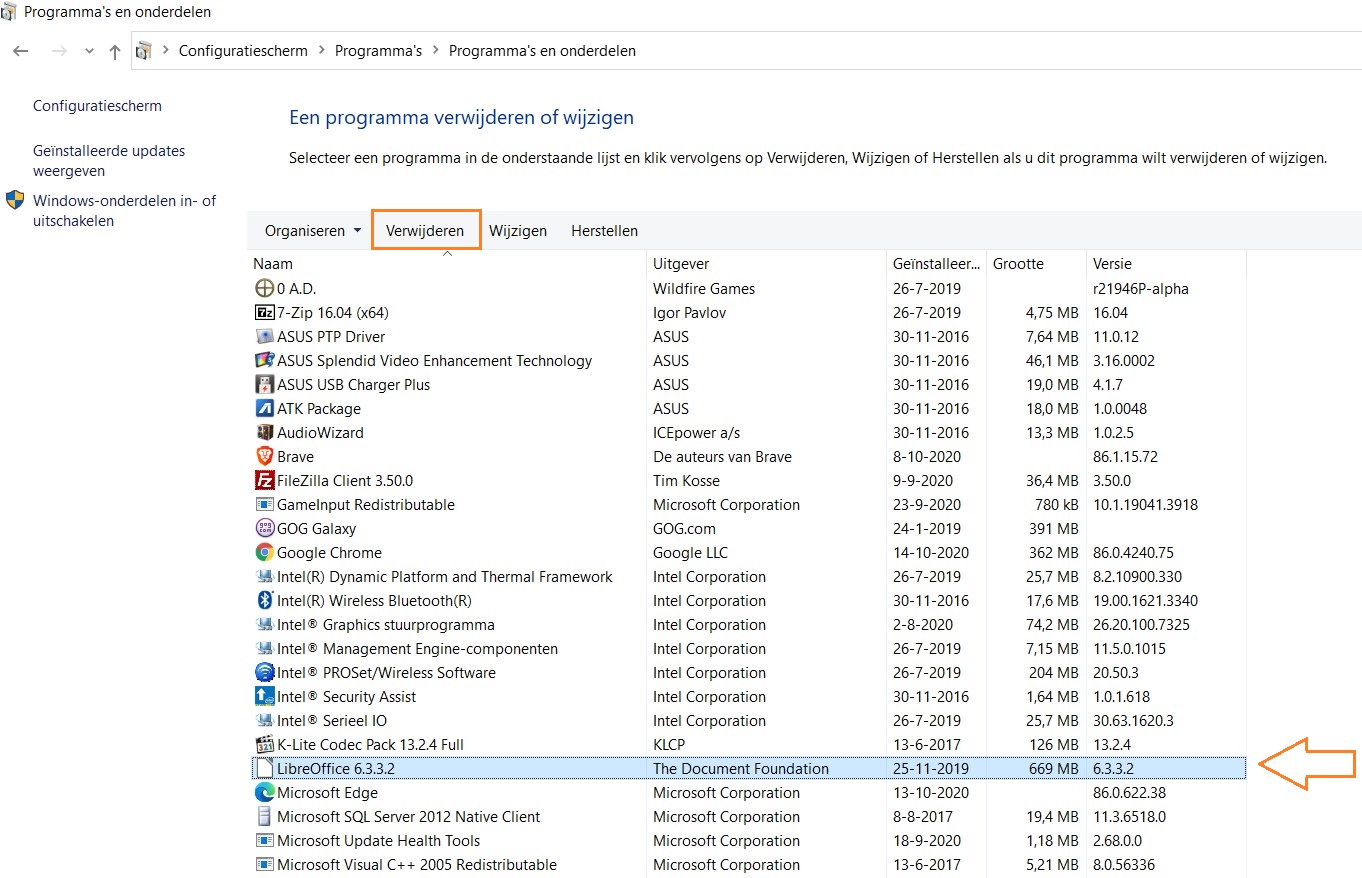Click the Igor Pavlov publisher cell
This screenshot has width=1362, height=878.
689,313
